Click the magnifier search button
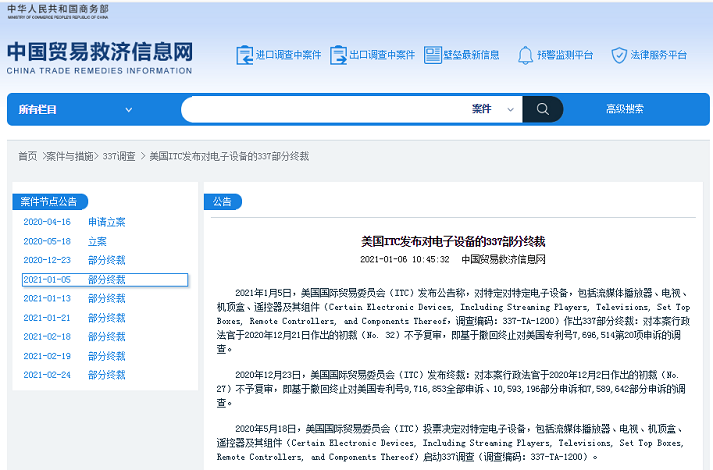Image resolution: width=713 pixels, height=470 pixels. tap(542, 109)
